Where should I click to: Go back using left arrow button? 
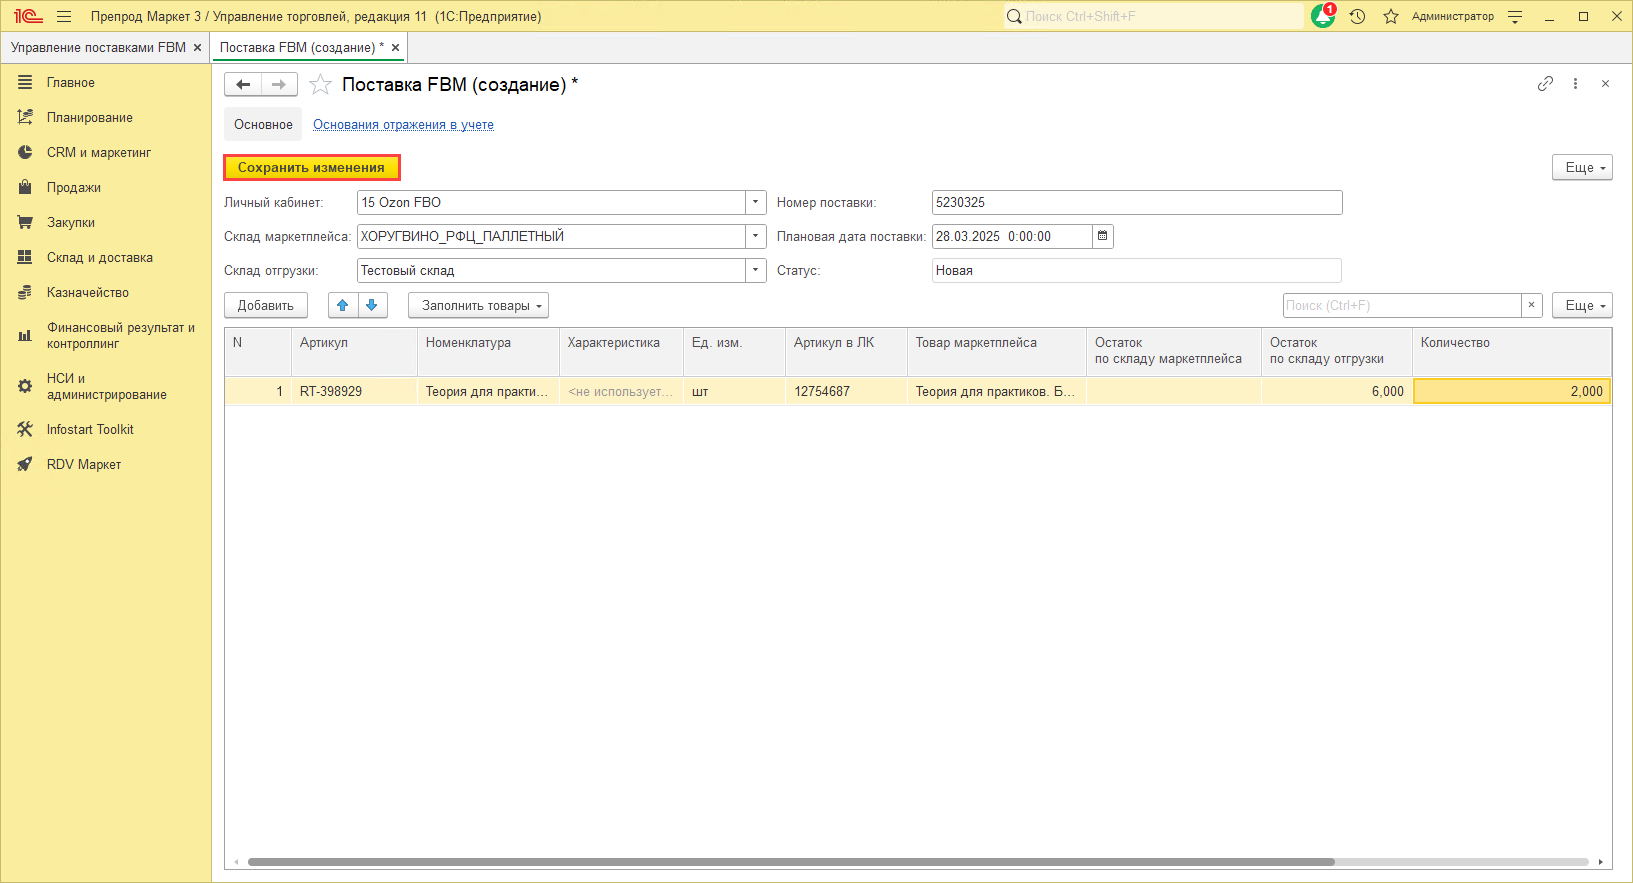click(243, 85)
